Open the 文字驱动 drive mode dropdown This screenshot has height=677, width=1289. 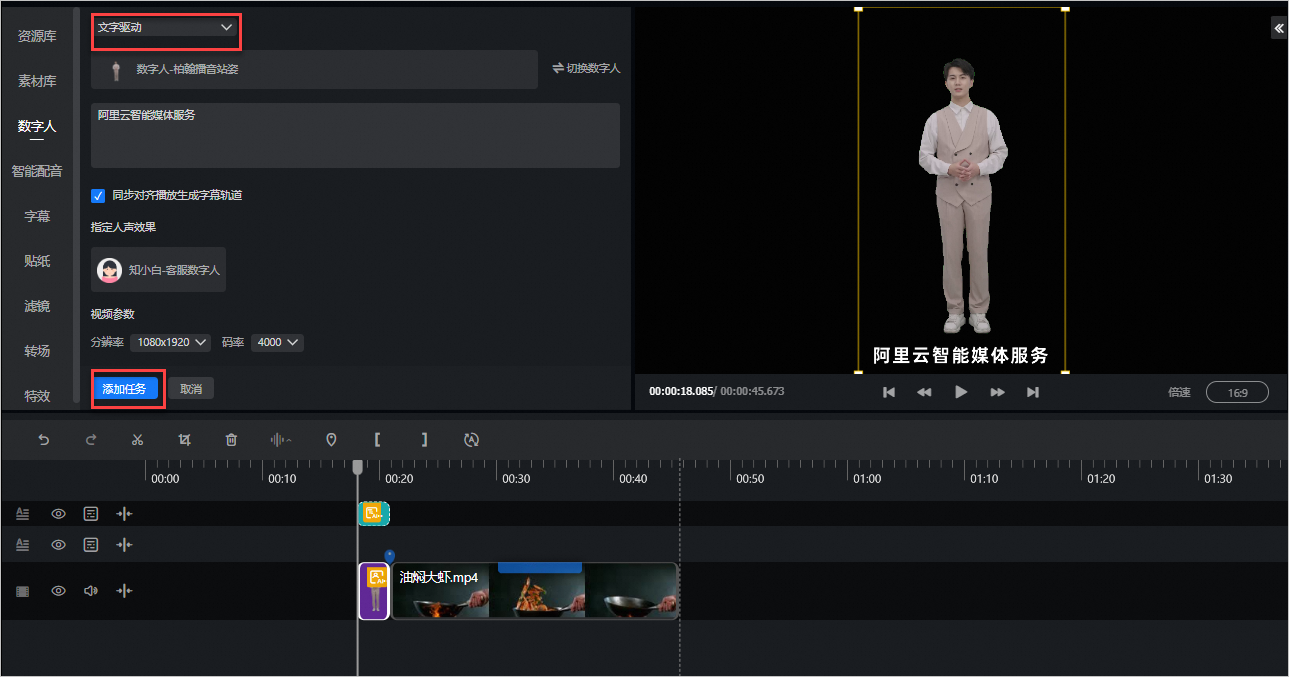(x=165, y=28)
